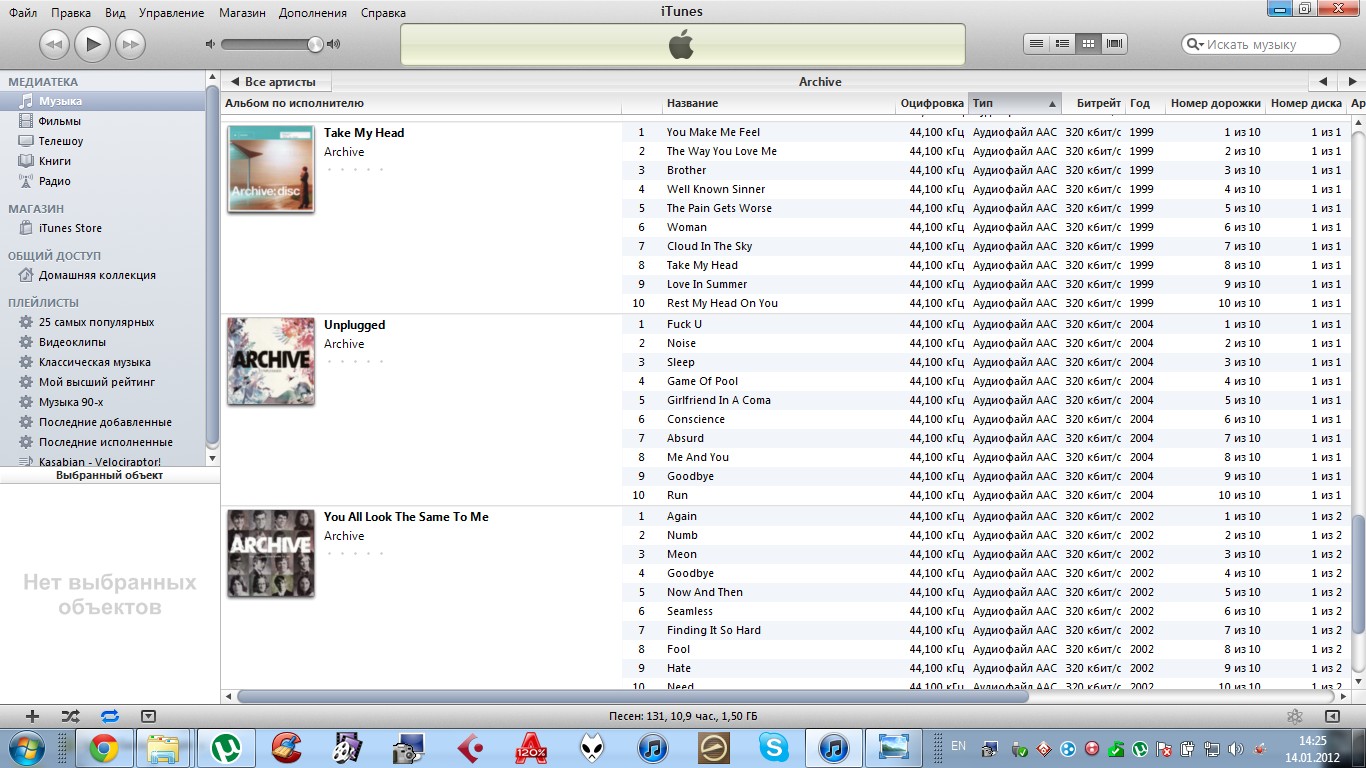The image size is (1366, 768).
Task: Switch to Cover Flow view
Action: 1114,43
